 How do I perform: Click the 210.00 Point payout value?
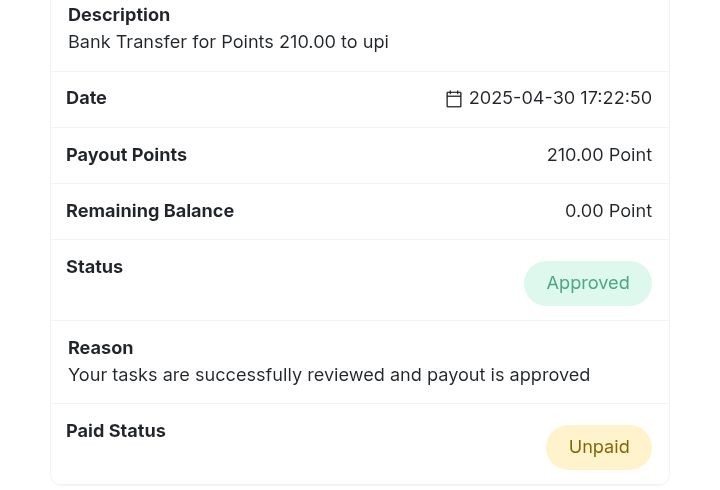[599, 155]
